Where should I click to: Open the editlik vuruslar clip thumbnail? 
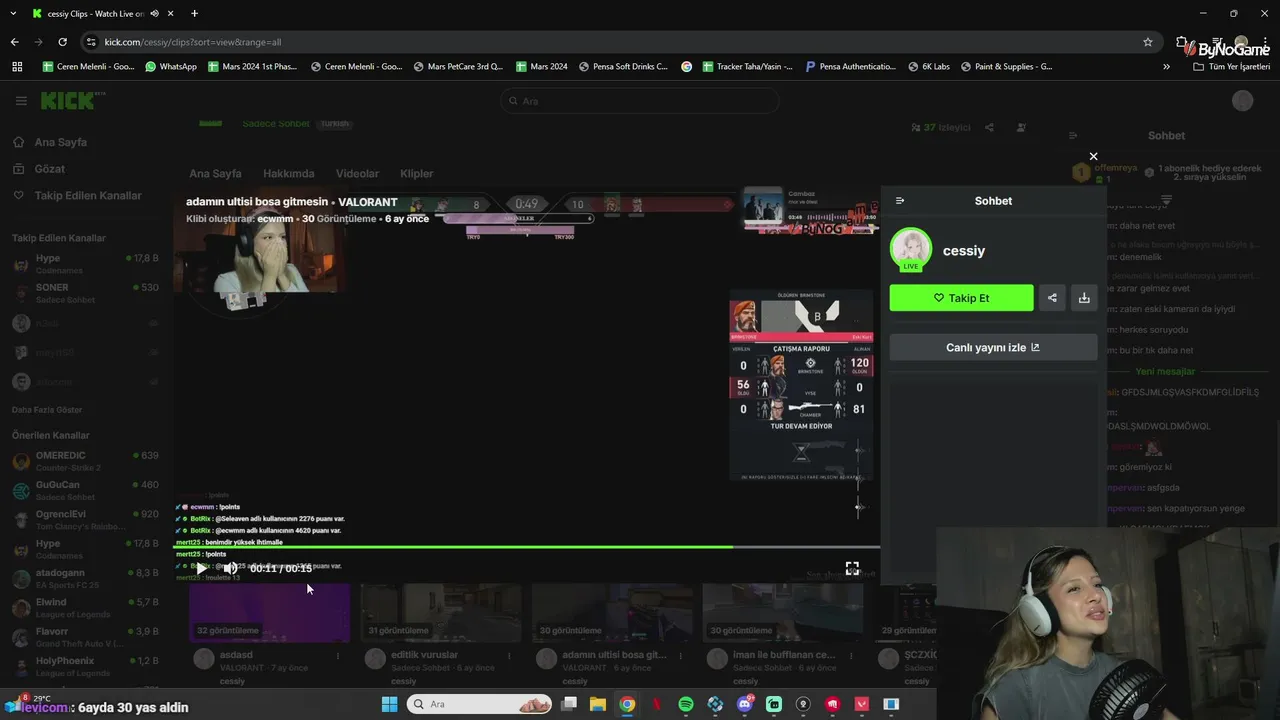(x=441, y=612)
